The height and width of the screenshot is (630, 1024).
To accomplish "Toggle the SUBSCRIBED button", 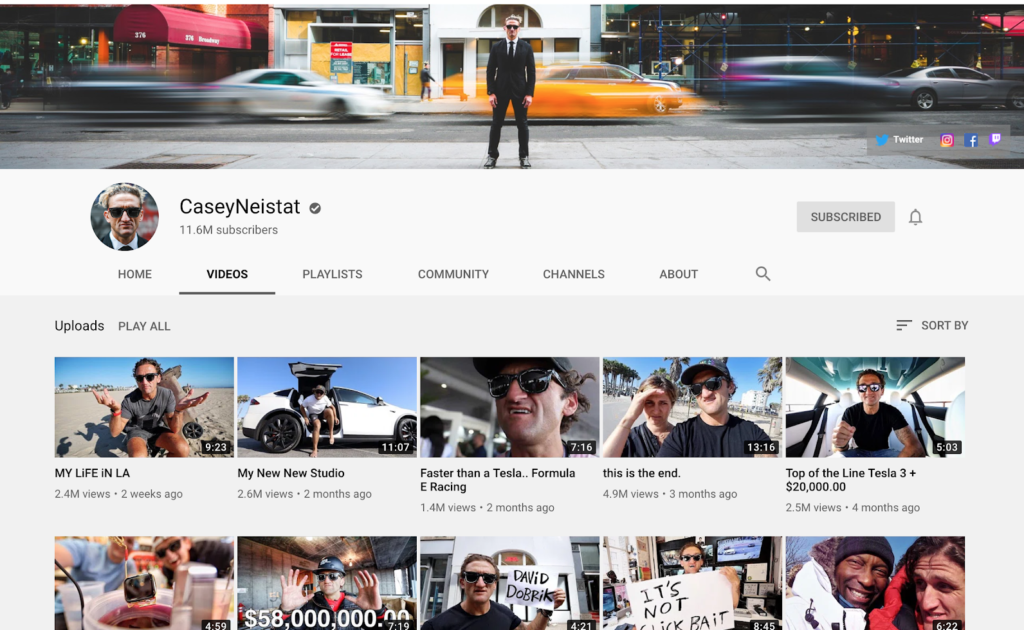I will [845, 217].
